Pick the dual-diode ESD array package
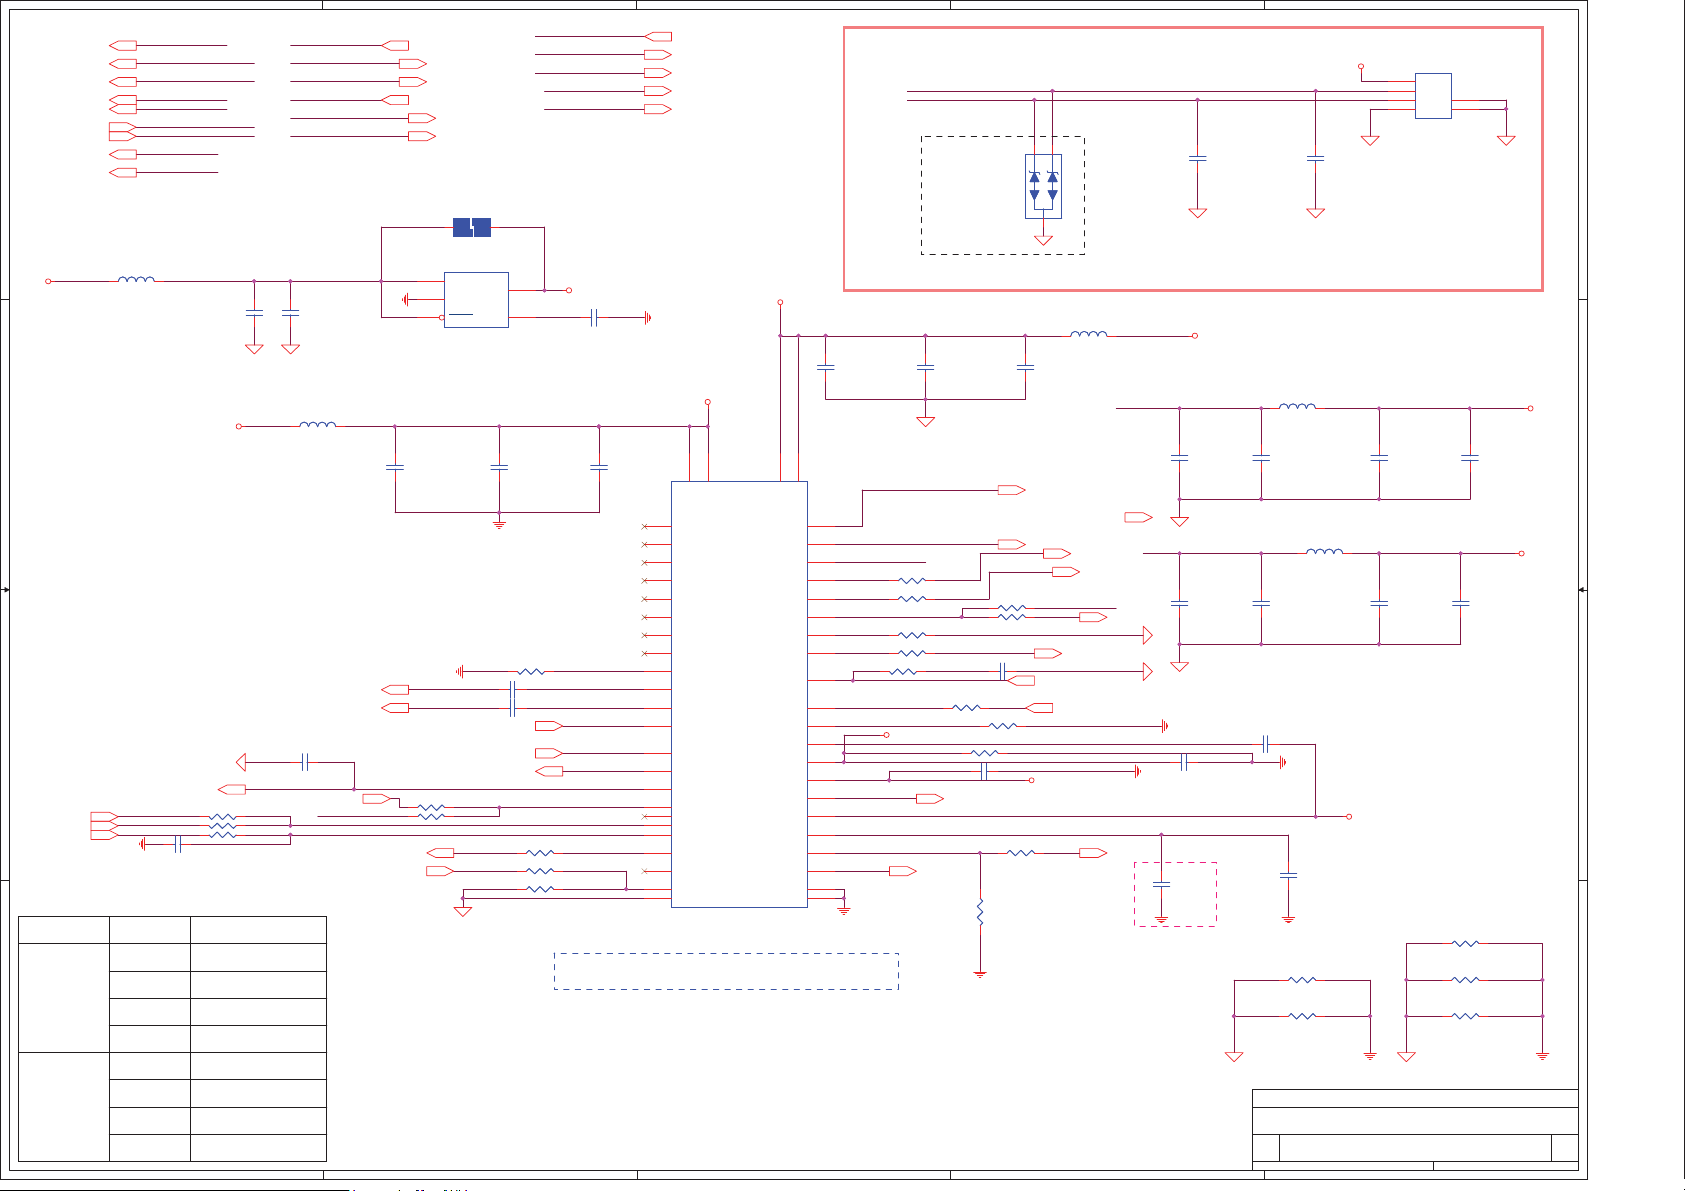 1043,186
